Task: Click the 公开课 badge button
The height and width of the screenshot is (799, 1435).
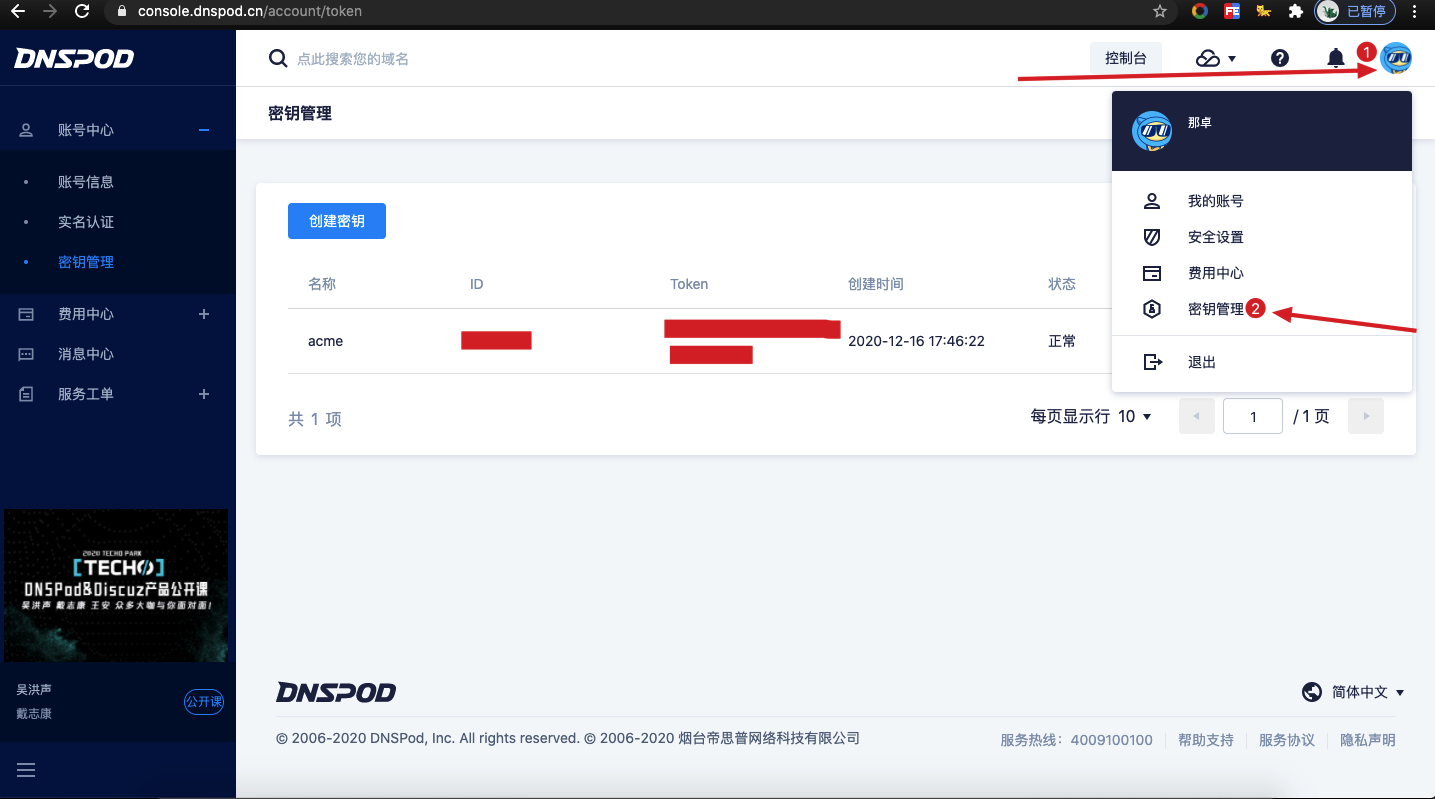Action: pos(204,702)
